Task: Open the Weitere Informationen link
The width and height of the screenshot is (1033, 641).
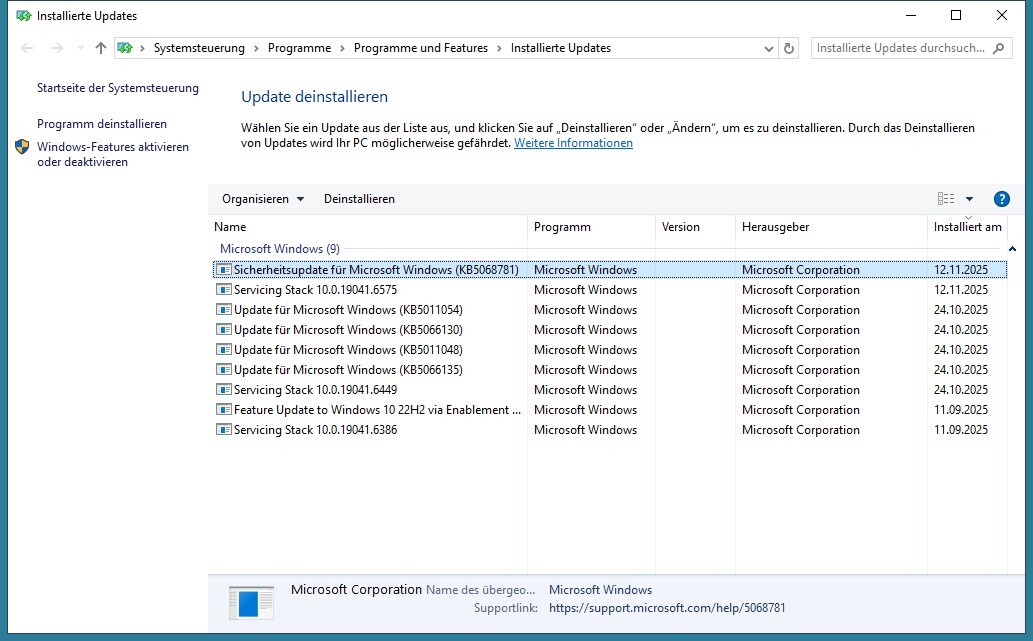Action: (x=573, y=143)
